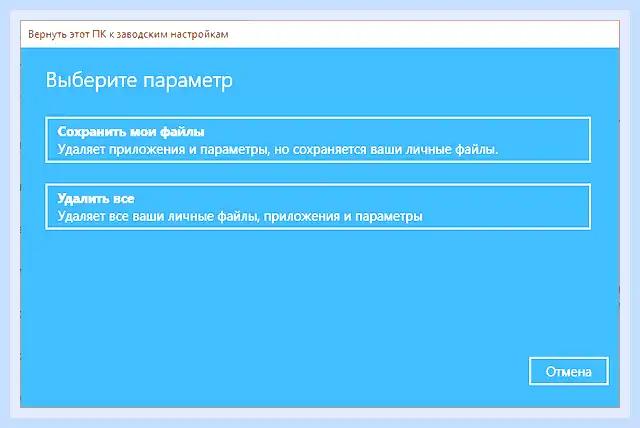The width and height of the screenshot is (640, 428).
Task: Click the window title 'Вернуть этот ПК к заводским настройкам'
Action: (128, 34)
